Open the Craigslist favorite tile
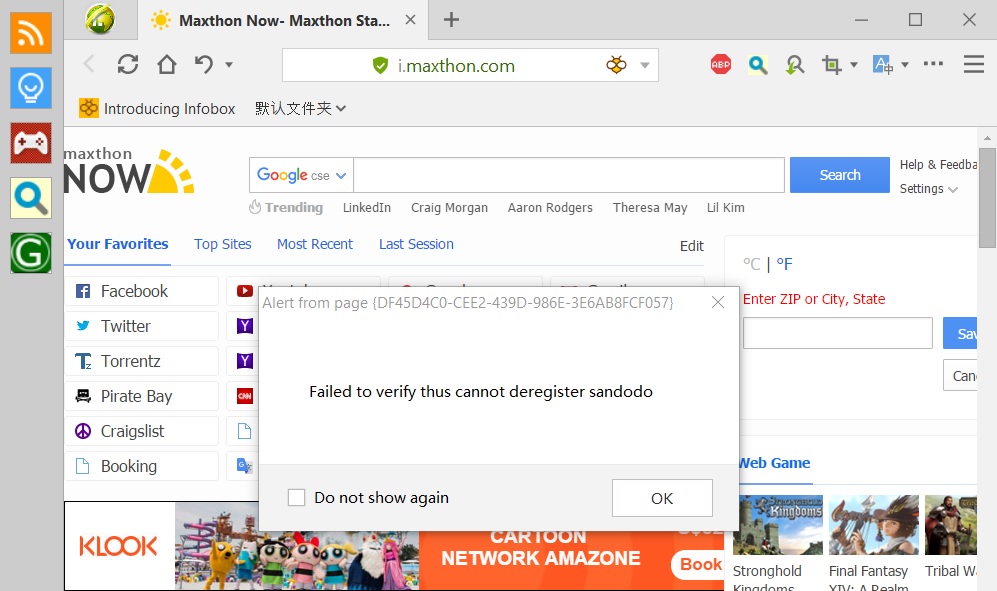Screen dimensions: 997x591 pos(142,431)
